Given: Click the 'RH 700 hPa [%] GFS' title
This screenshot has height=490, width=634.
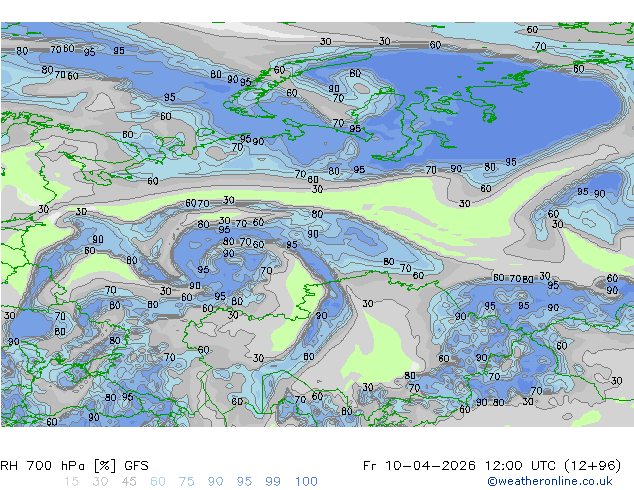Looking at the screenshot, I should [x=74, y=466].
